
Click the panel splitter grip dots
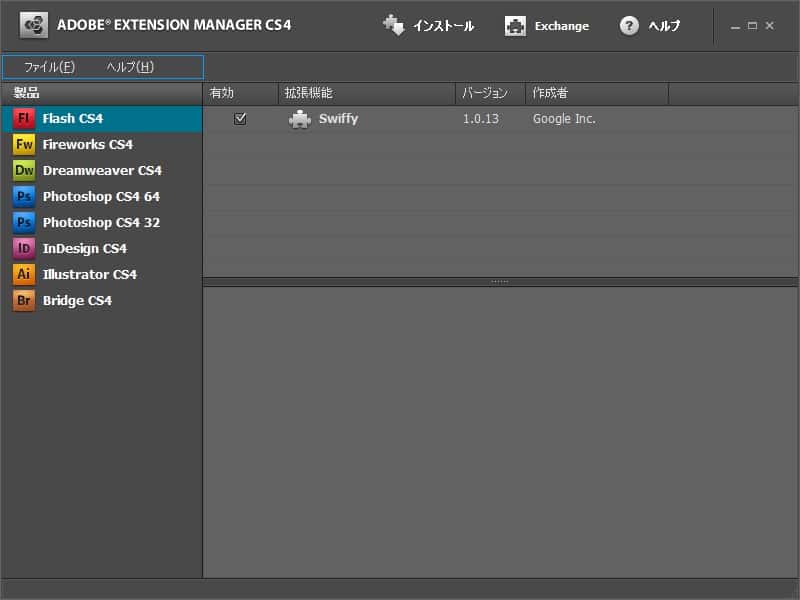[x=499, y=282]
